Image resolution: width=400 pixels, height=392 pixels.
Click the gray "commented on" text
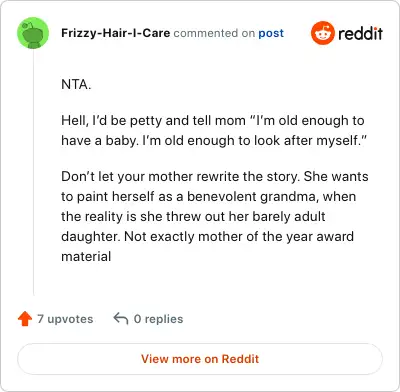(214, 33)
